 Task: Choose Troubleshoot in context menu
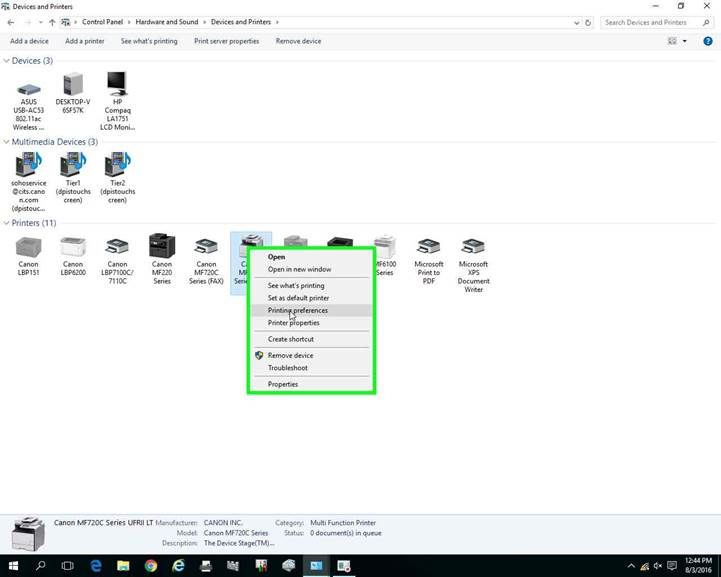[x=288, y=368]
